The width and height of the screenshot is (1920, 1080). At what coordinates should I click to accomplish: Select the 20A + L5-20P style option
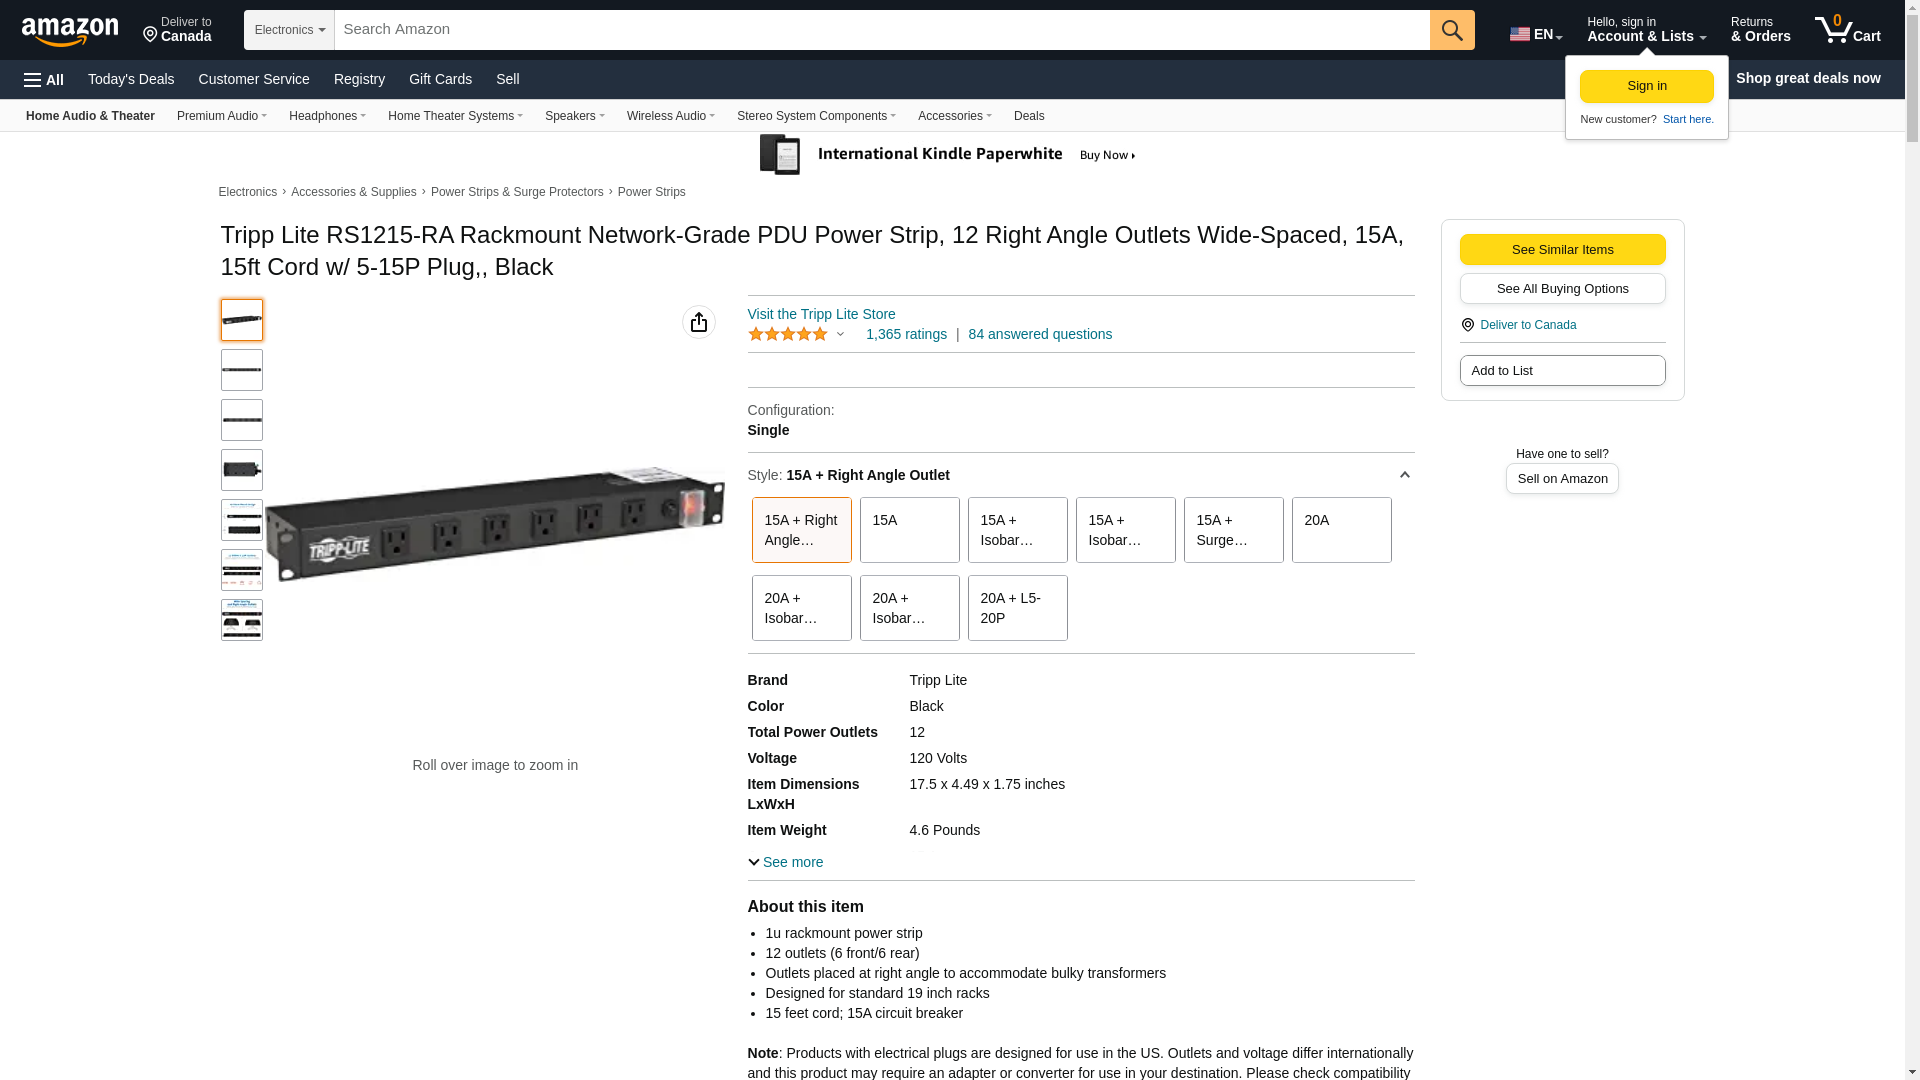(x=1017, y=608)
